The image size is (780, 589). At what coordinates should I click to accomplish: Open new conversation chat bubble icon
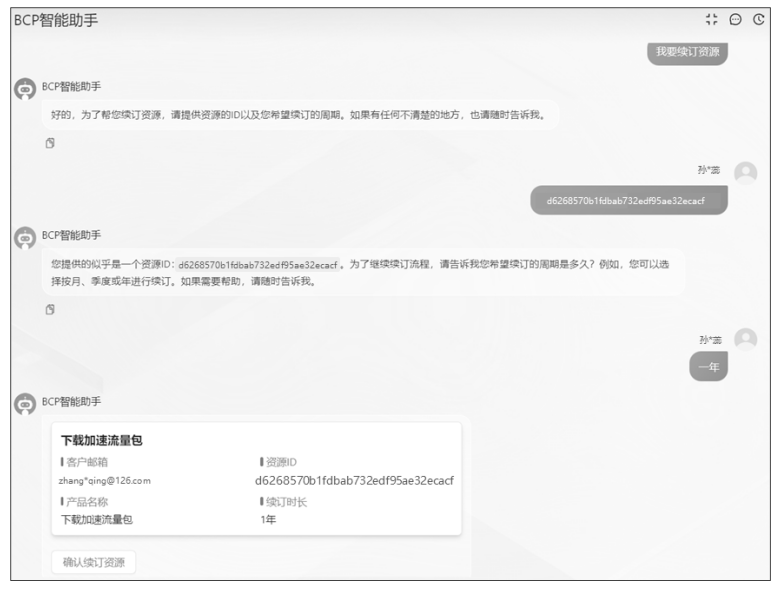(735, 19)
